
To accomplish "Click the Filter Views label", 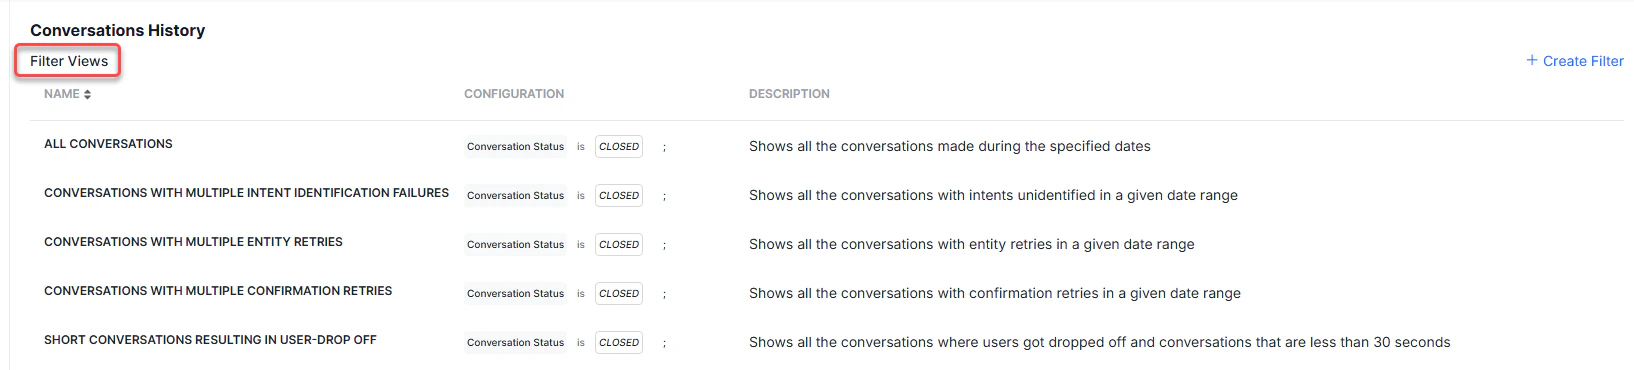I will [x=69, y=61].
